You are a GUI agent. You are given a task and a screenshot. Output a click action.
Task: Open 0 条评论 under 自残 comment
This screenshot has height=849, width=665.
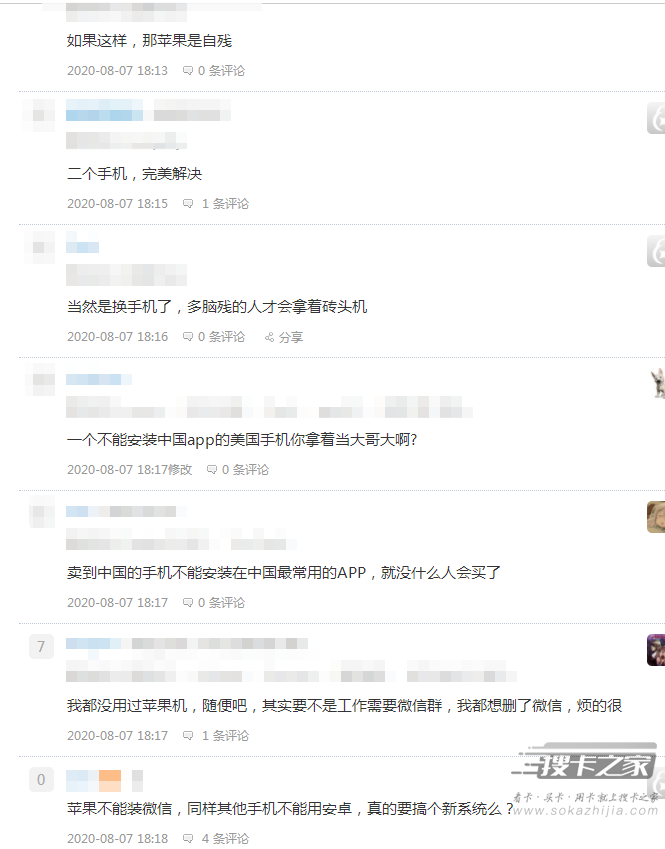[x=221, y=71]
